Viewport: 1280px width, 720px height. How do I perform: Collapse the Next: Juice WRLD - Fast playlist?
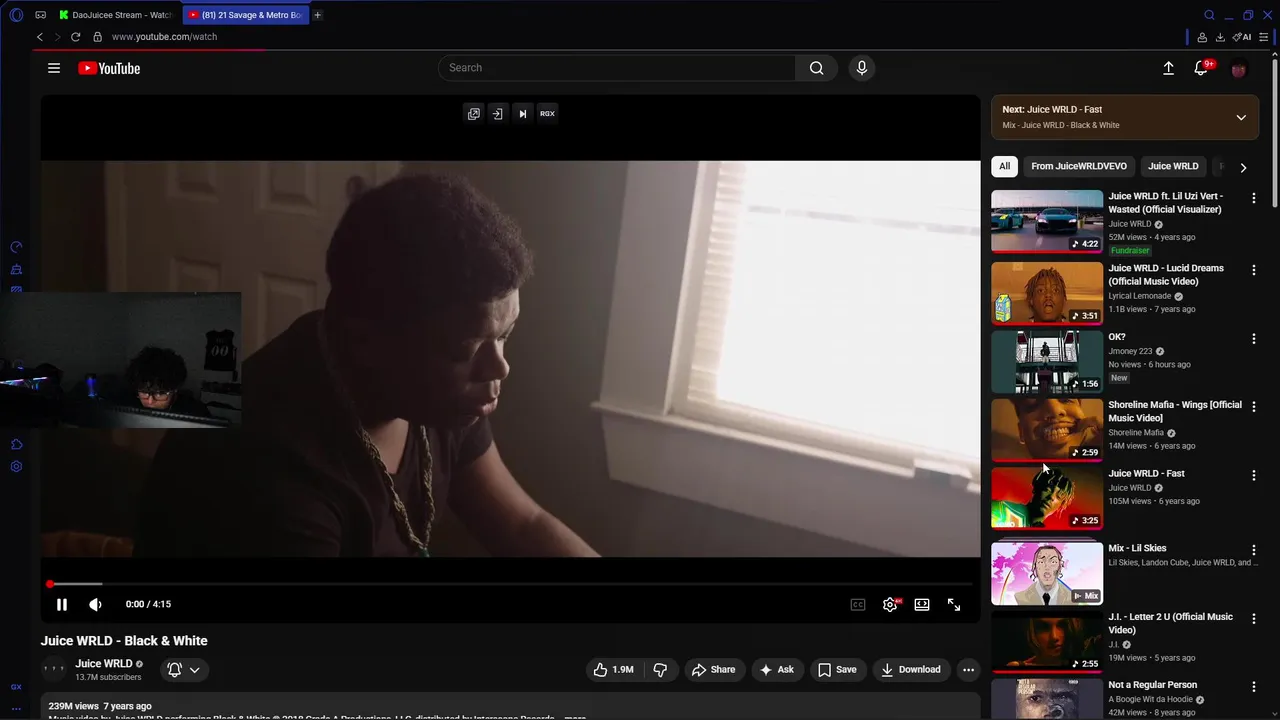[1241, 117]
